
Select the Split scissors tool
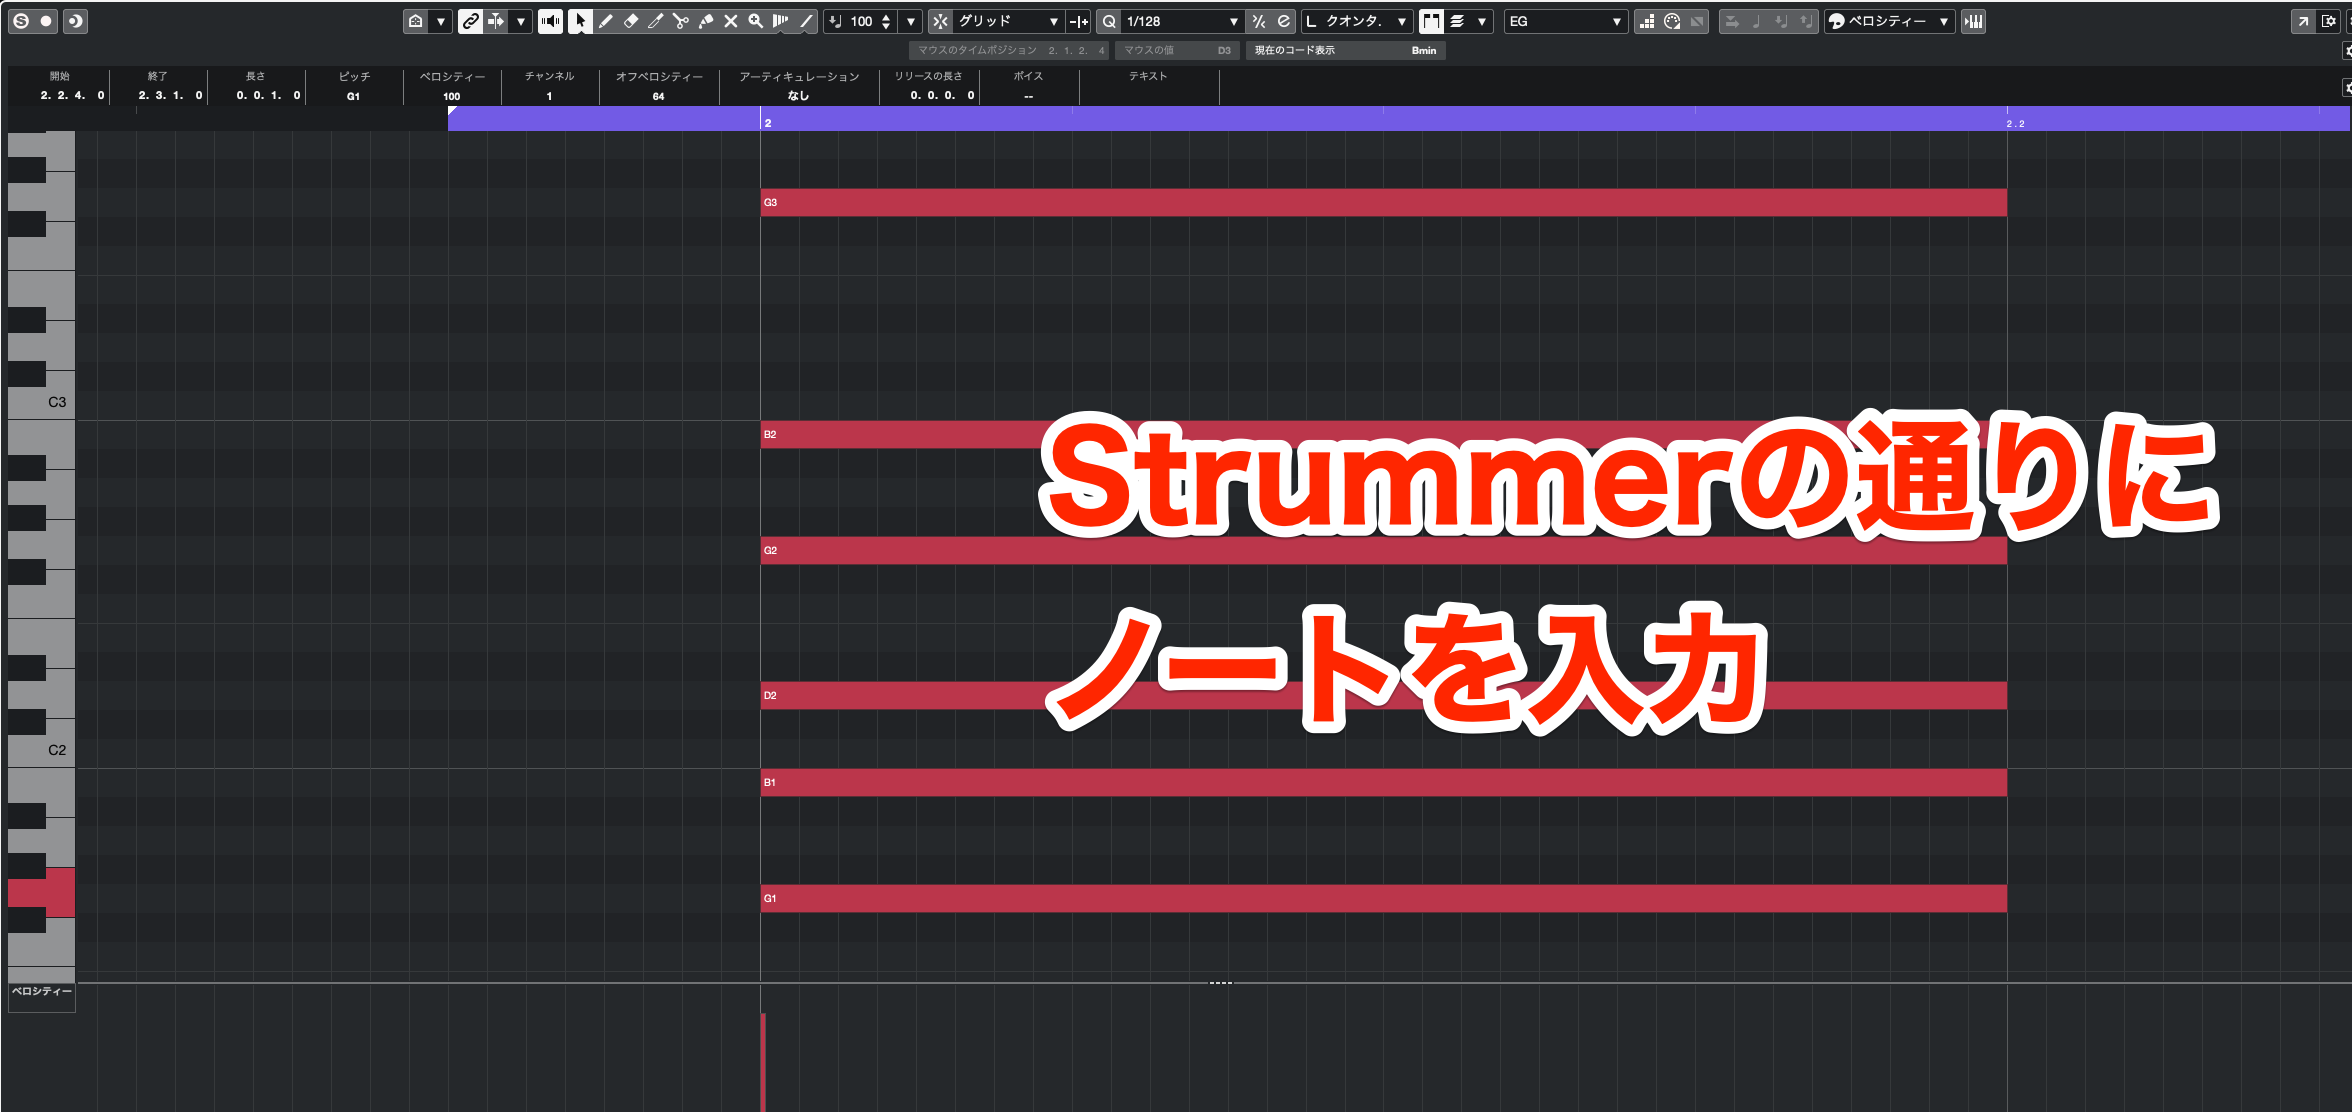(x=681, y=21)
